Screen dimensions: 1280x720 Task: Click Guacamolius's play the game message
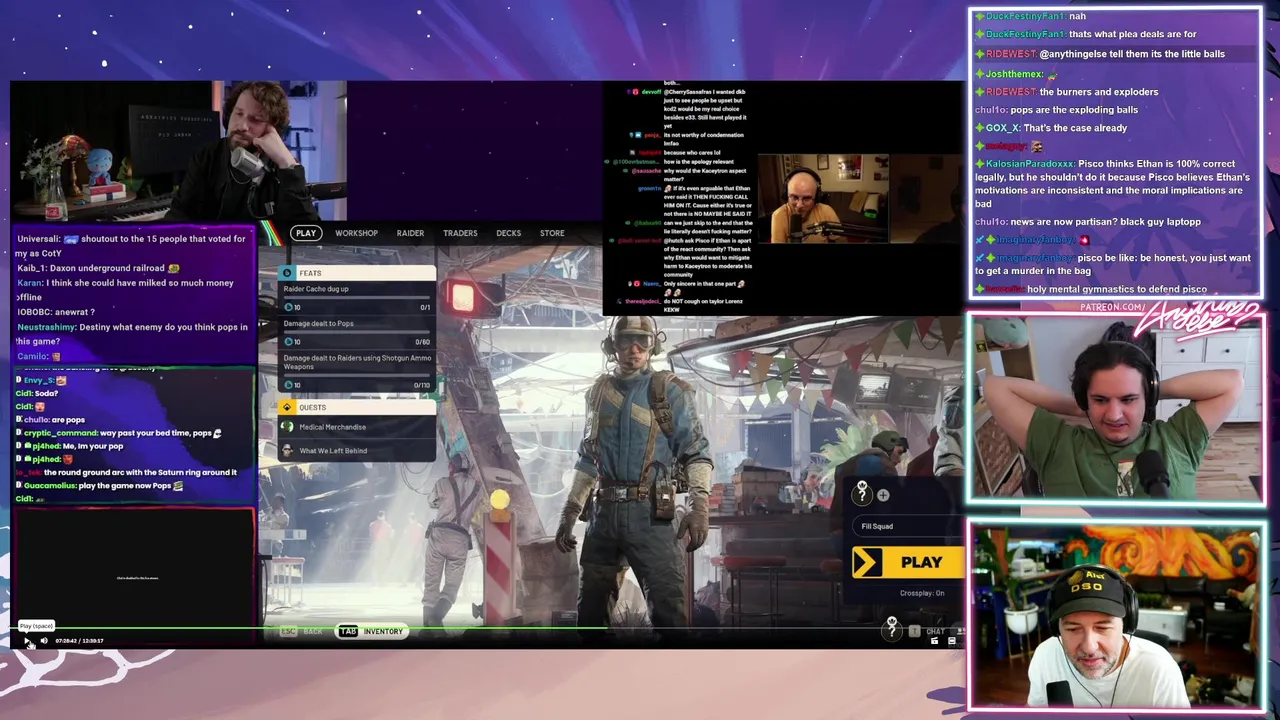tap(101, 485)
